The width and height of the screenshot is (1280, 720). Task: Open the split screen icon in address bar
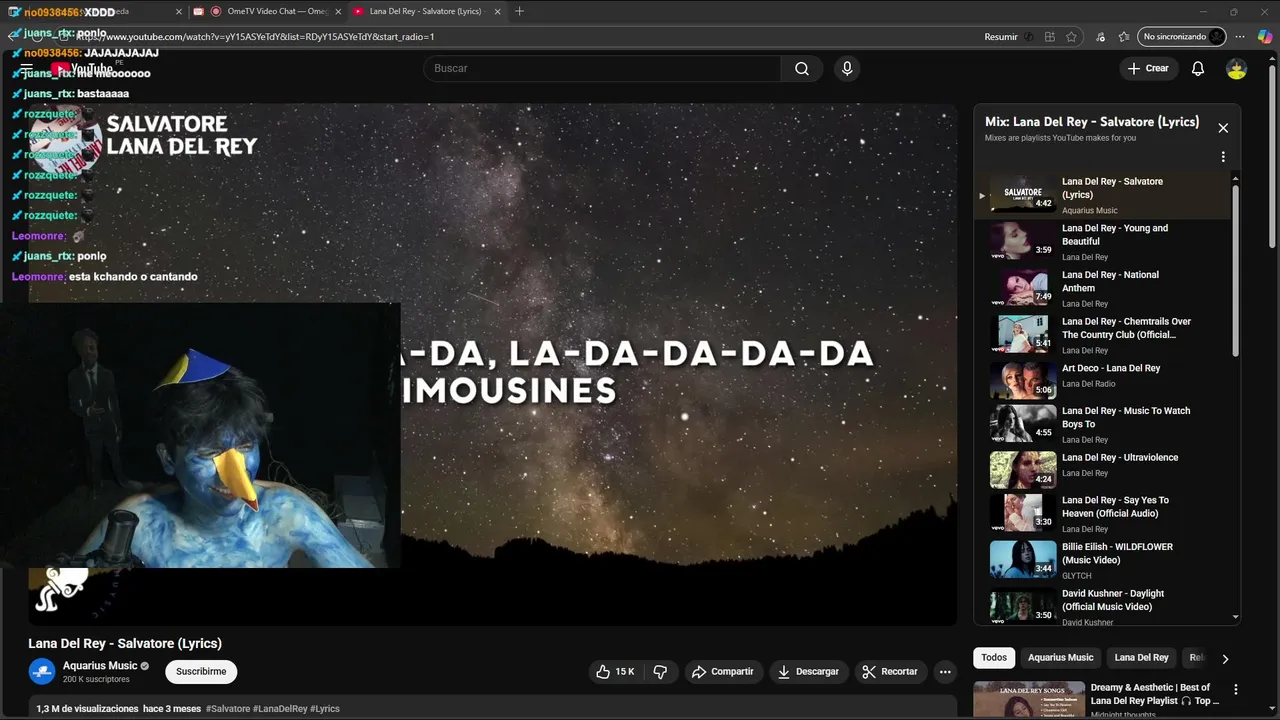(1049, 36)
